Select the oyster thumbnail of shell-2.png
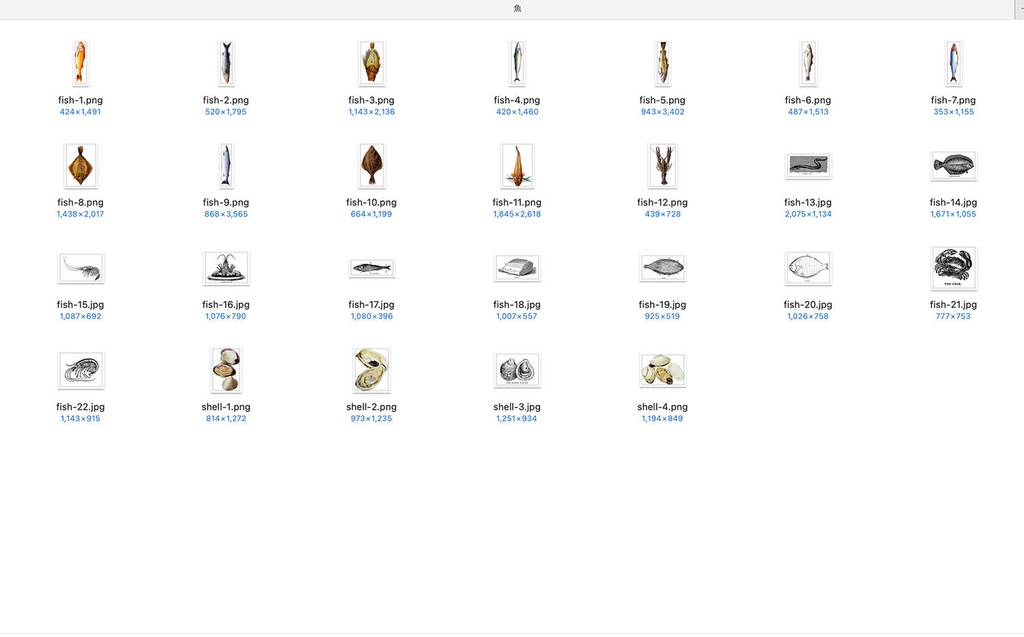1024x637 pixels. point(372,370)
